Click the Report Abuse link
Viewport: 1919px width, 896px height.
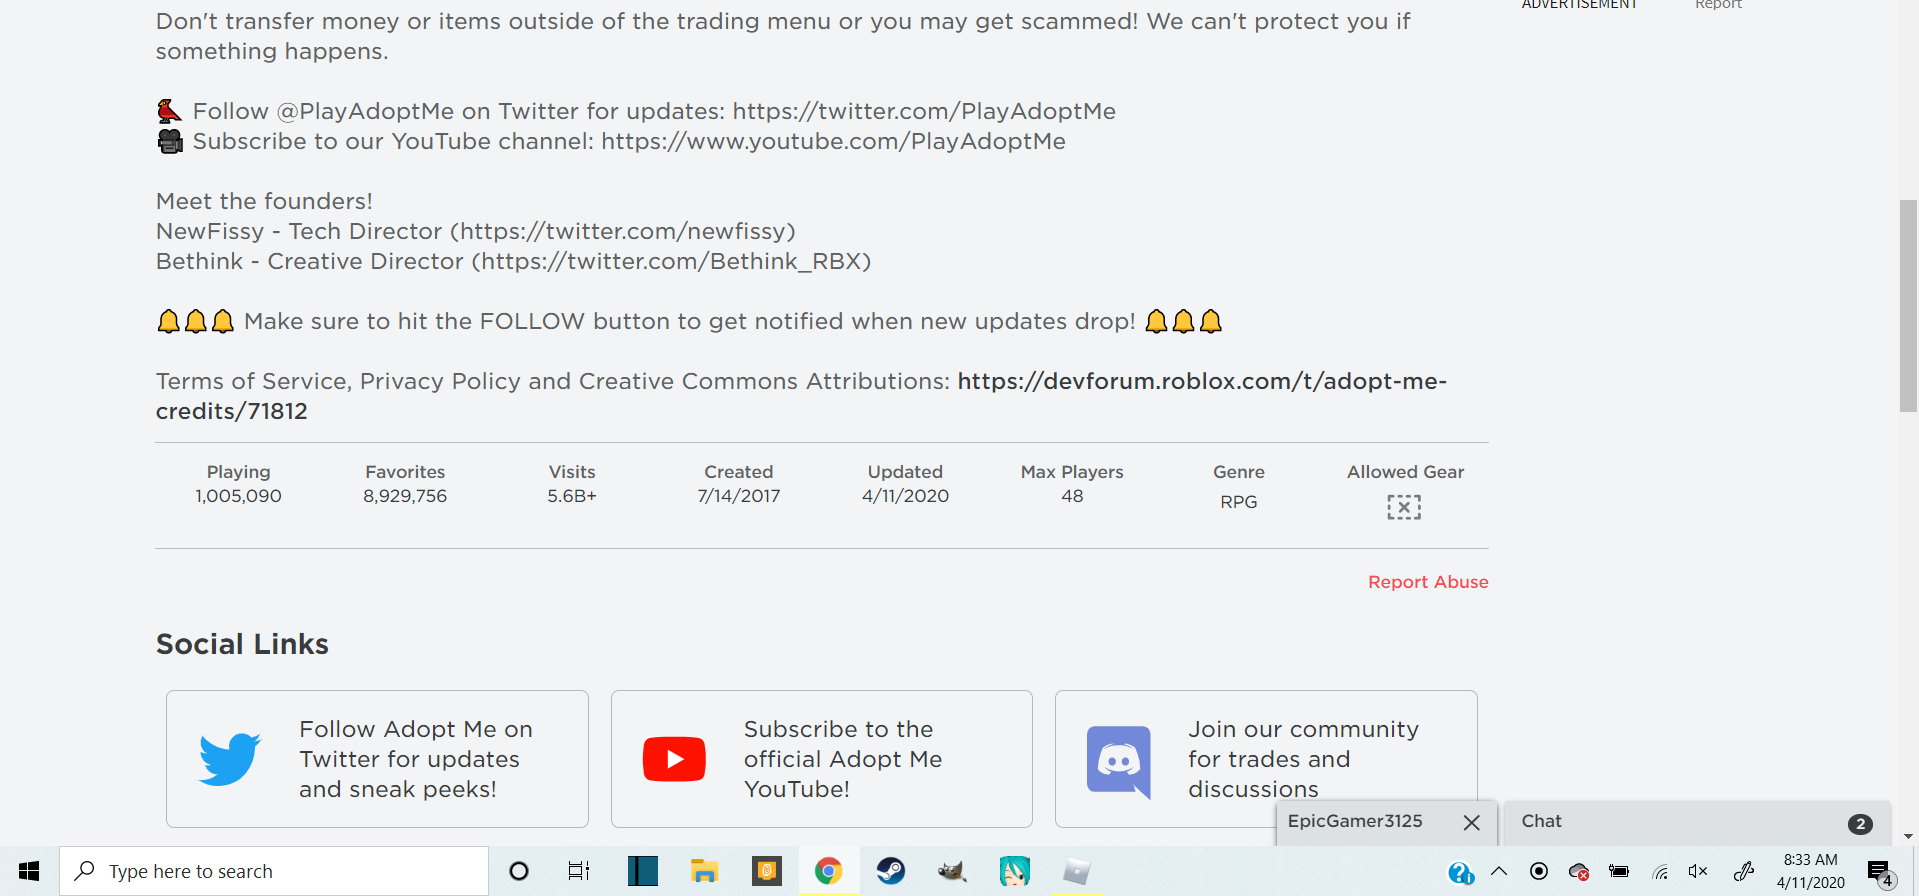[1428, 582]
